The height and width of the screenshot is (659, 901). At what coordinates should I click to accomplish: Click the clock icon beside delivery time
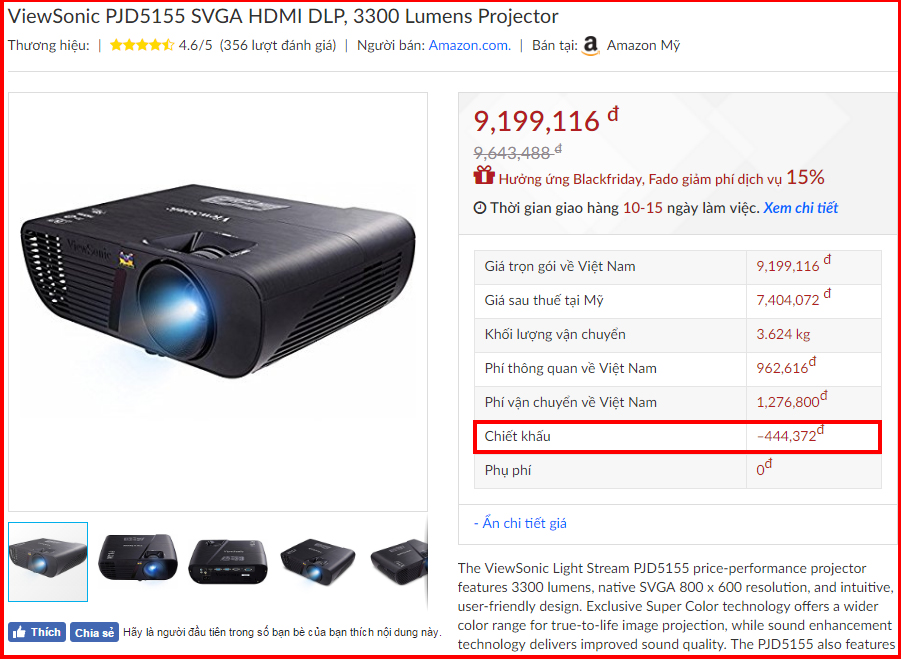(x=480, y=208)
